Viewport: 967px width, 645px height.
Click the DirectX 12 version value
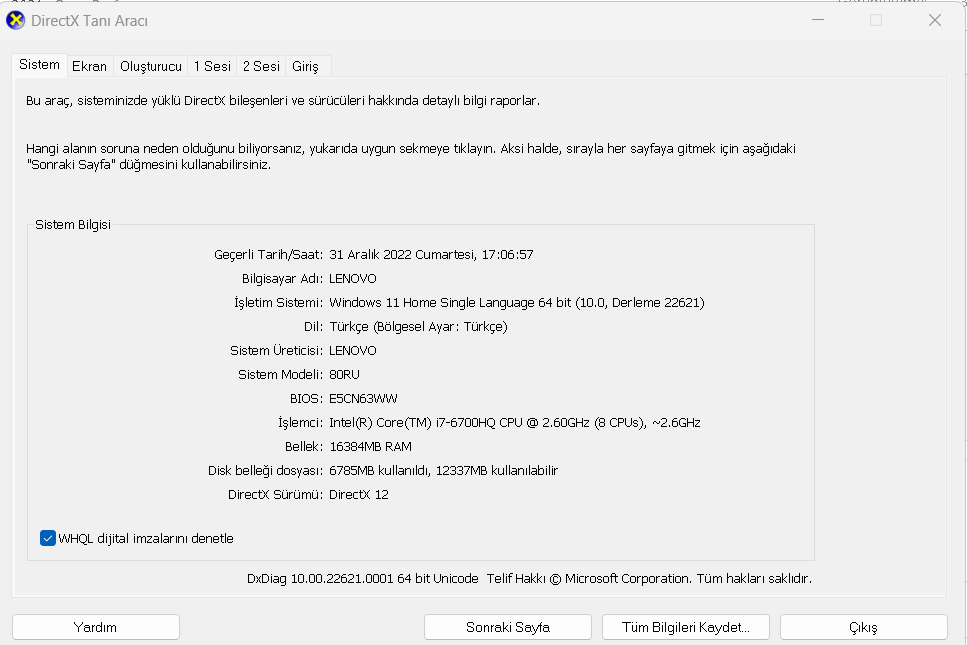click(359, 495)
